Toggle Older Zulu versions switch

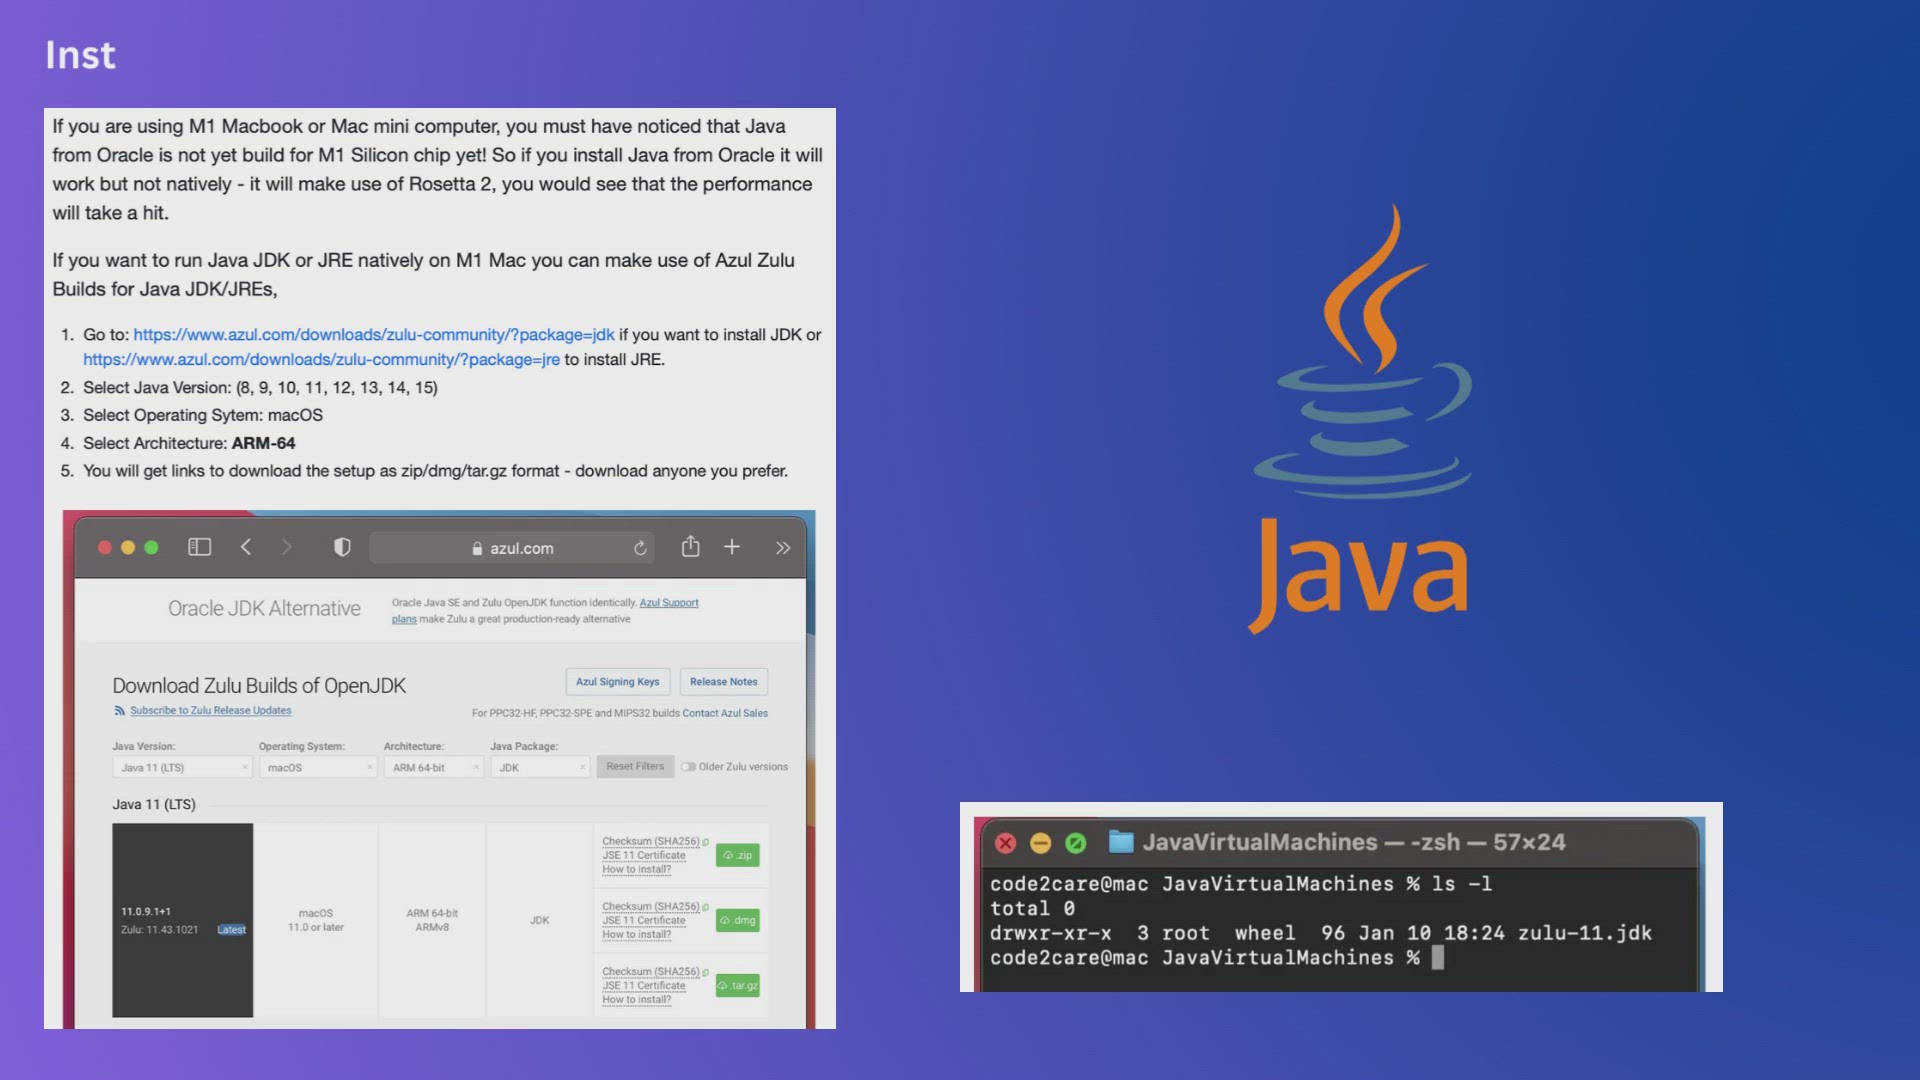point(689,767)
